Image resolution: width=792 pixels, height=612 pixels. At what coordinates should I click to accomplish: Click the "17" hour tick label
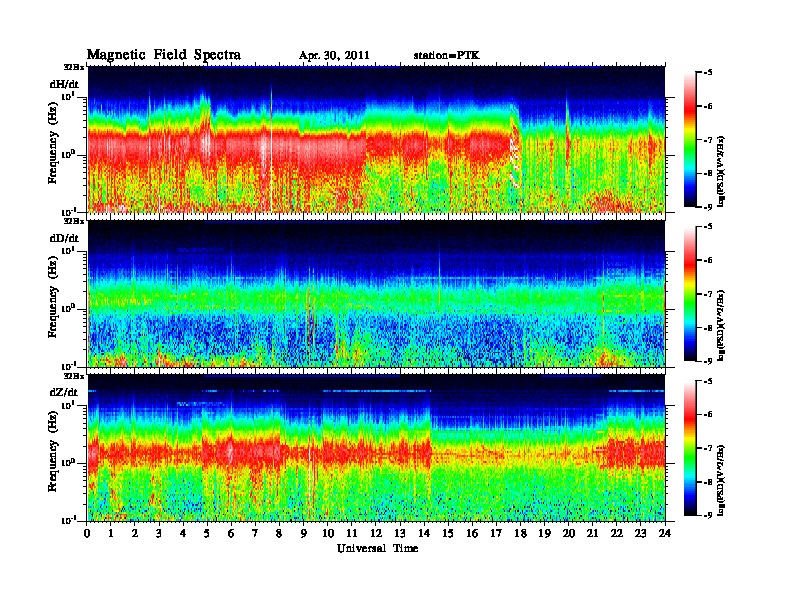[496, 534]
